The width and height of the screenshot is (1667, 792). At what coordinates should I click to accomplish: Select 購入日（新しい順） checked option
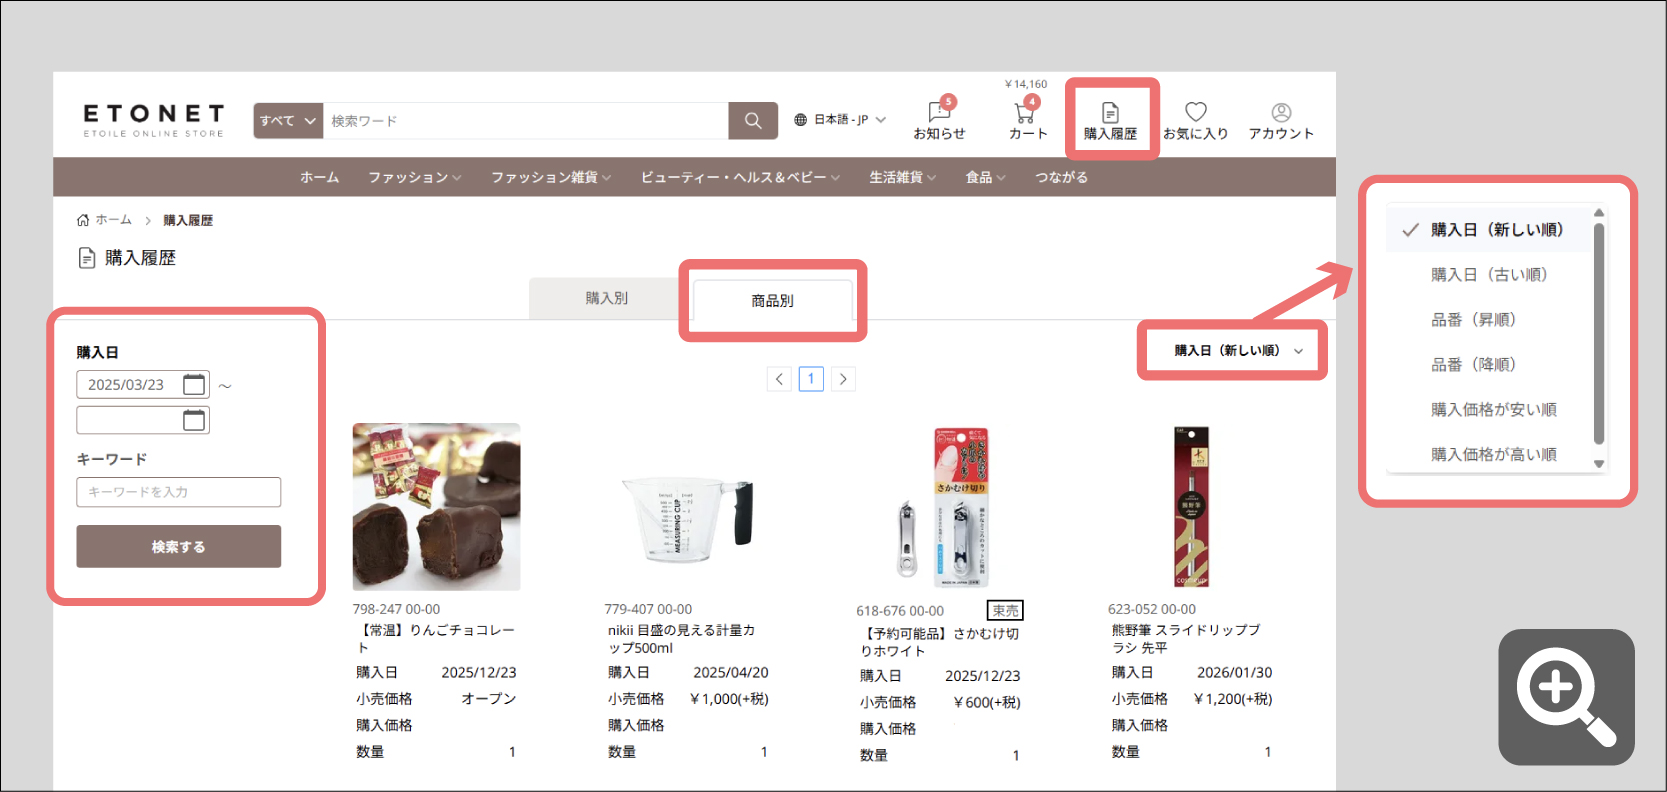[x=1490, y=230]
